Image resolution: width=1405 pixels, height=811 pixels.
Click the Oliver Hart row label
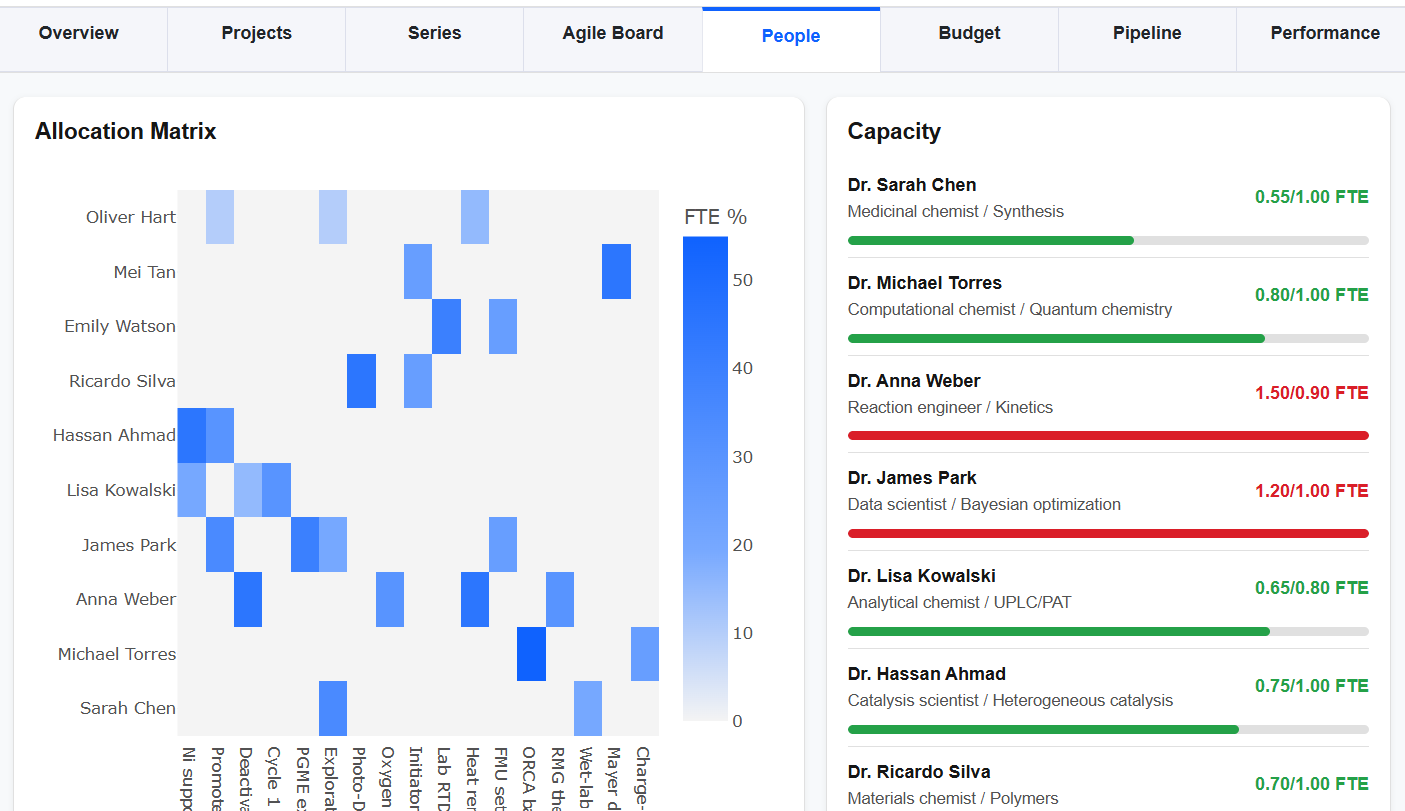(x=131, y=217)
